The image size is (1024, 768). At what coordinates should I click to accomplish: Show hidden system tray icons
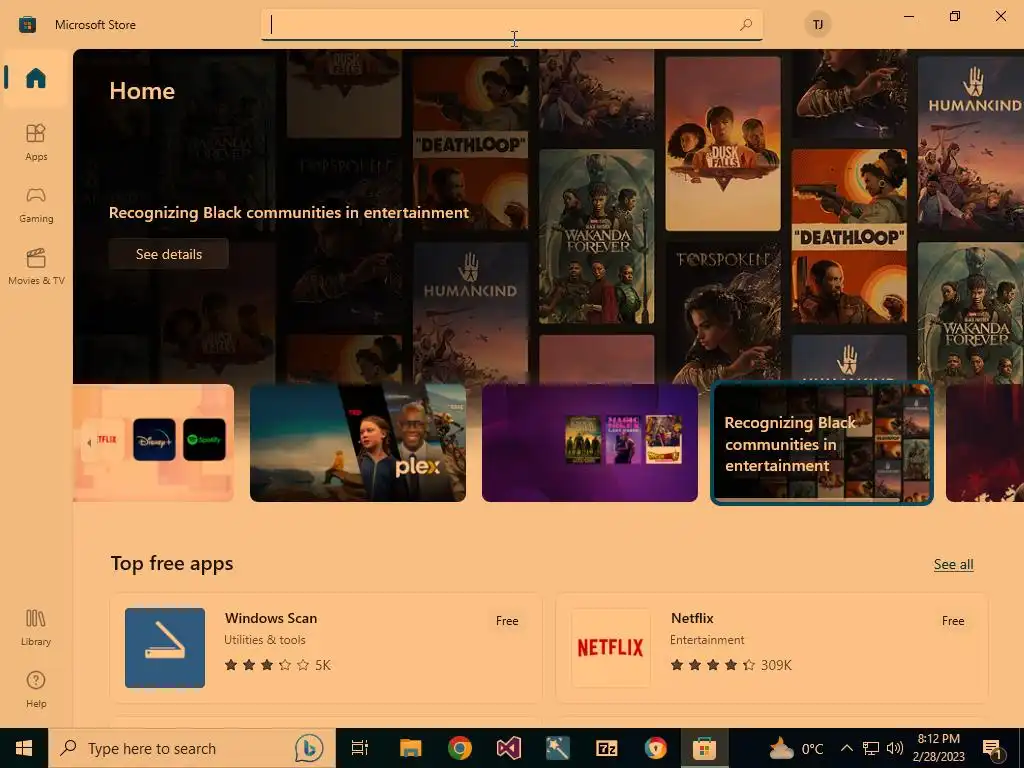[846, 748]
